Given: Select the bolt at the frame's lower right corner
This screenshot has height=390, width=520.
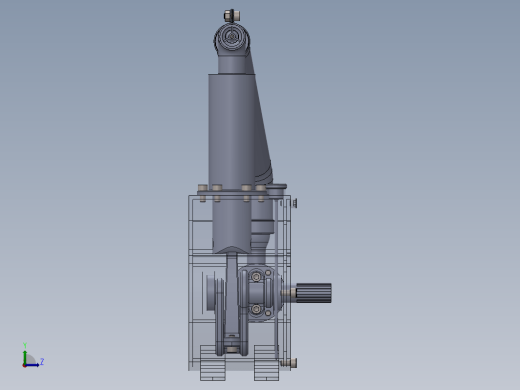Looking at the screenshot, I should click(289, 363).
